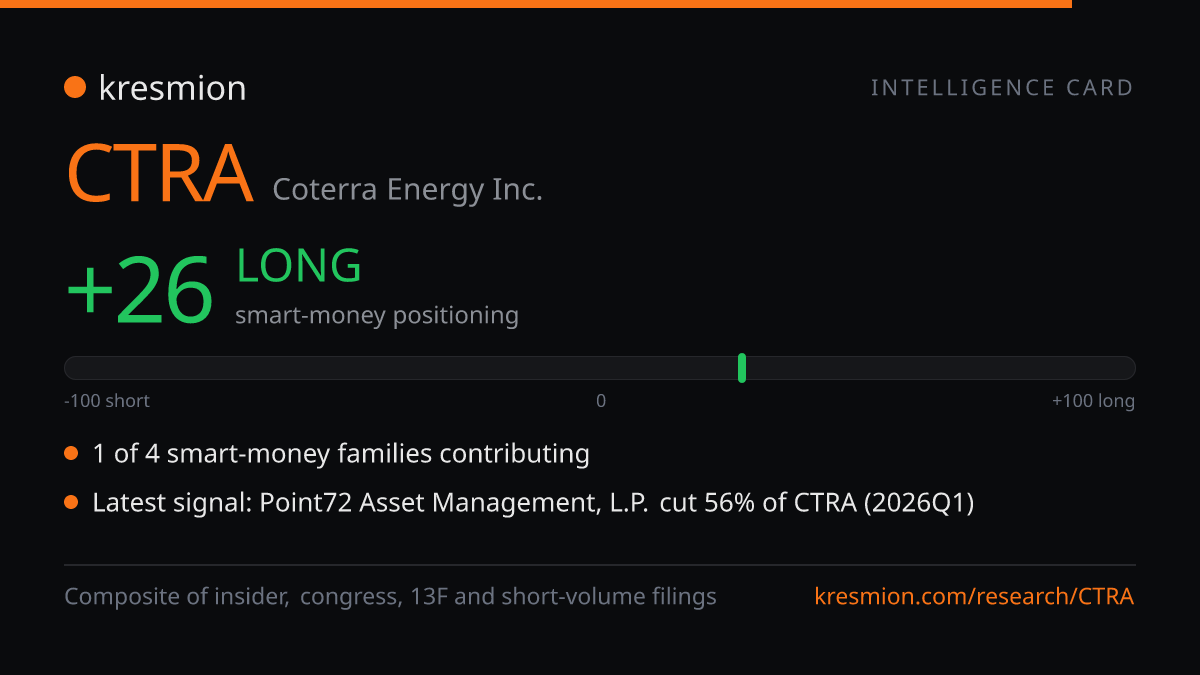Click the INTELLIGENCE CARD label
Screen dimensions: 1200x675
[x=1002, y=88]
